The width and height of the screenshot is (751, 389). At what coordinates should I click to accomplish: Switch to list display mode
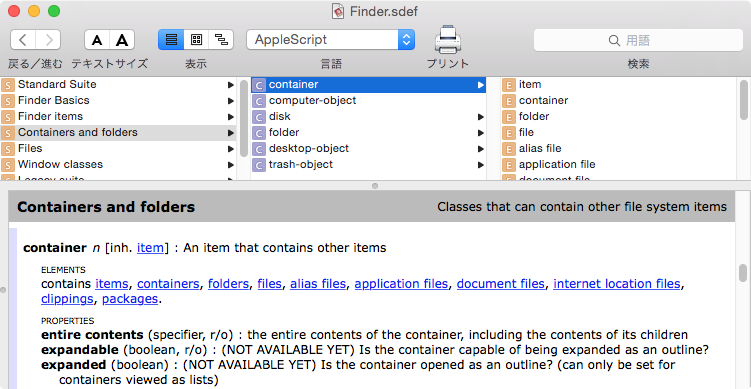coord(171,40)
